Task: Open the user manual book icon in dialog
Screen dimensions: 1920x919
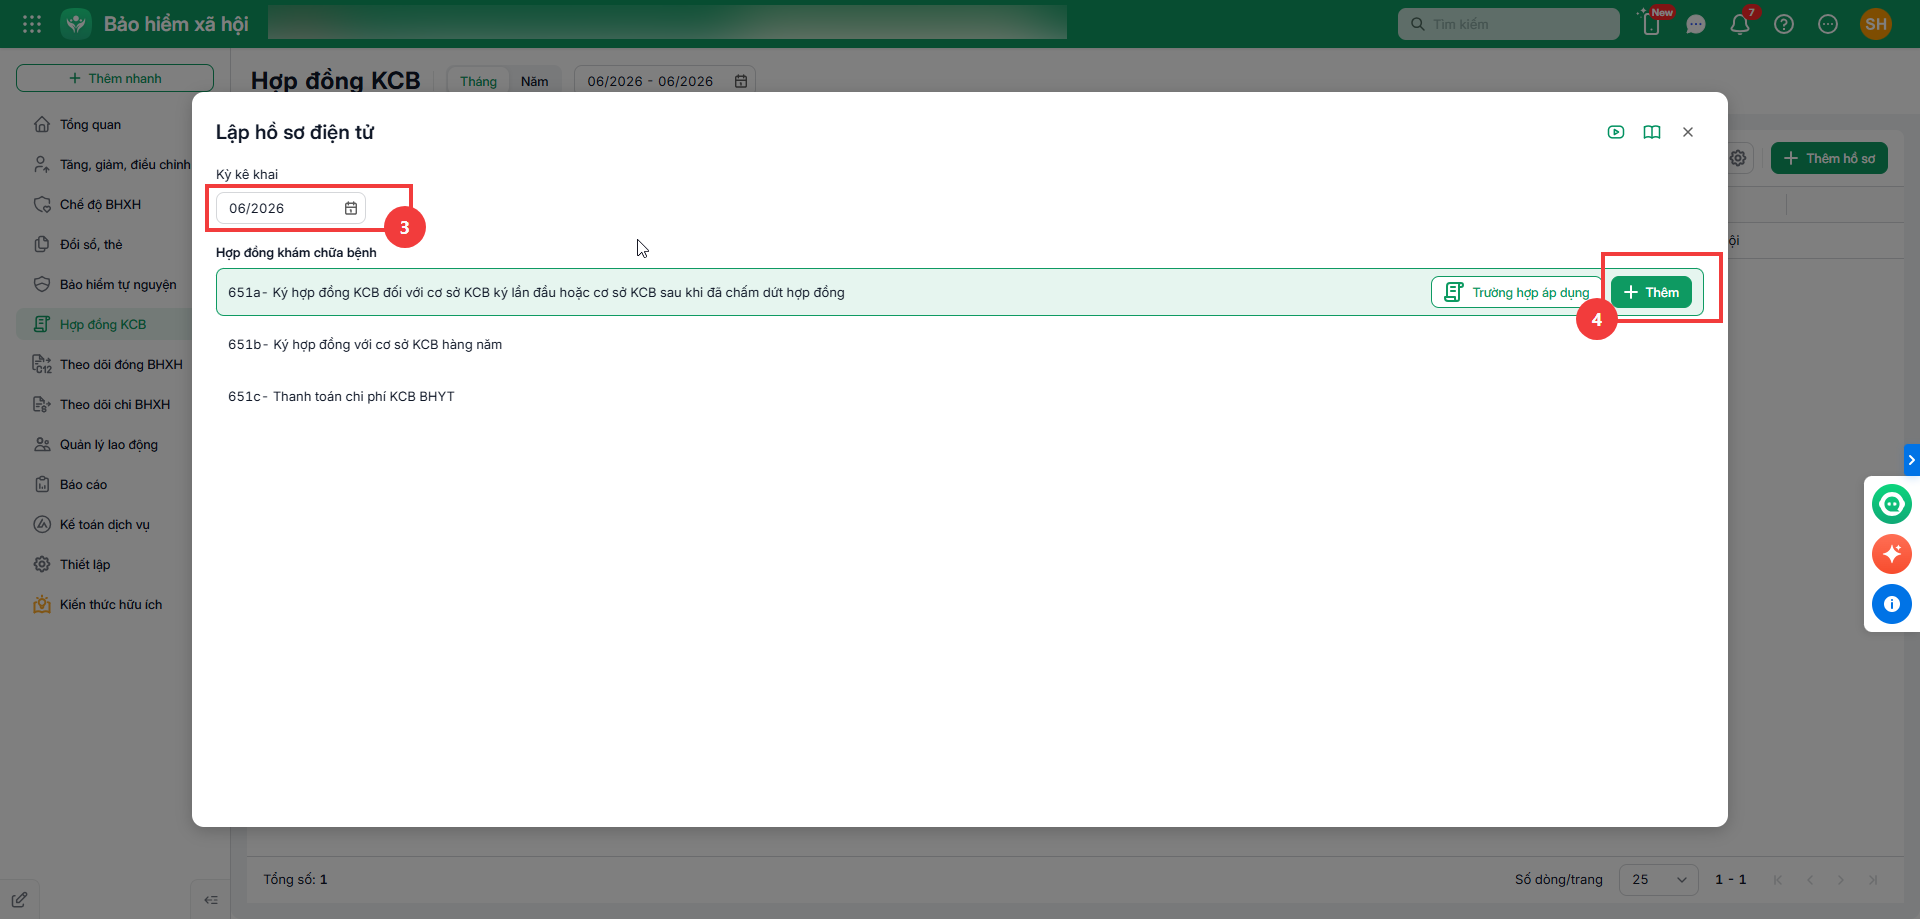Action: (1652, 132)
